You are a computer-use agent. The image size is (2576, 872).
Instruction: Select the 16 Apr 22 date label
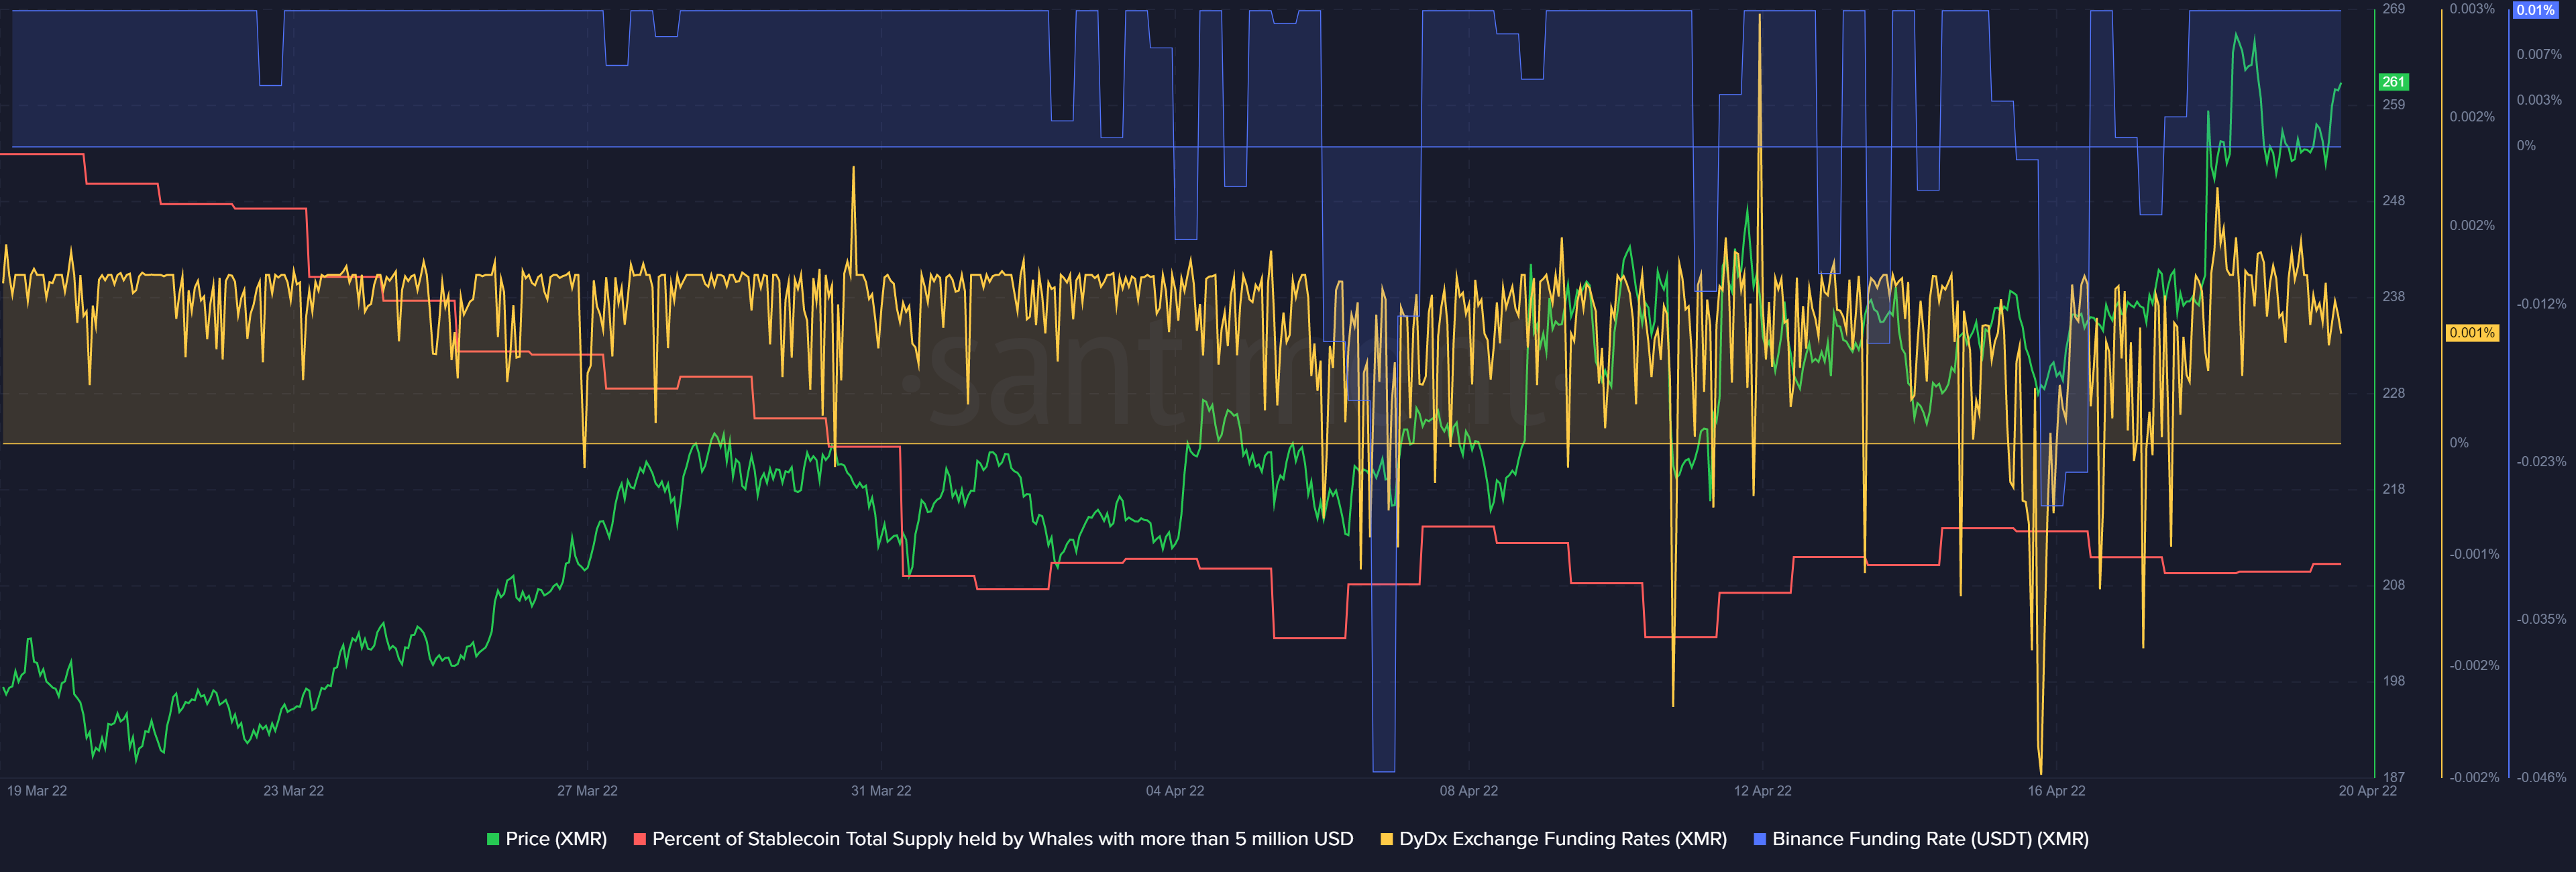pos(2056,791)
